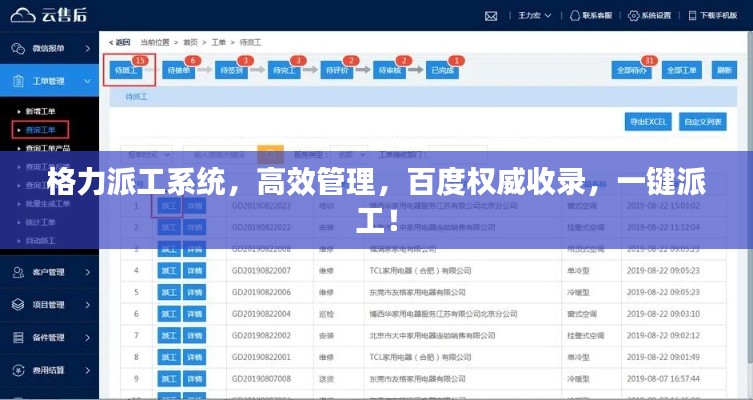753x400 pixels.
Task: Click 详情 for order GD20190807008
Action: 194,379
